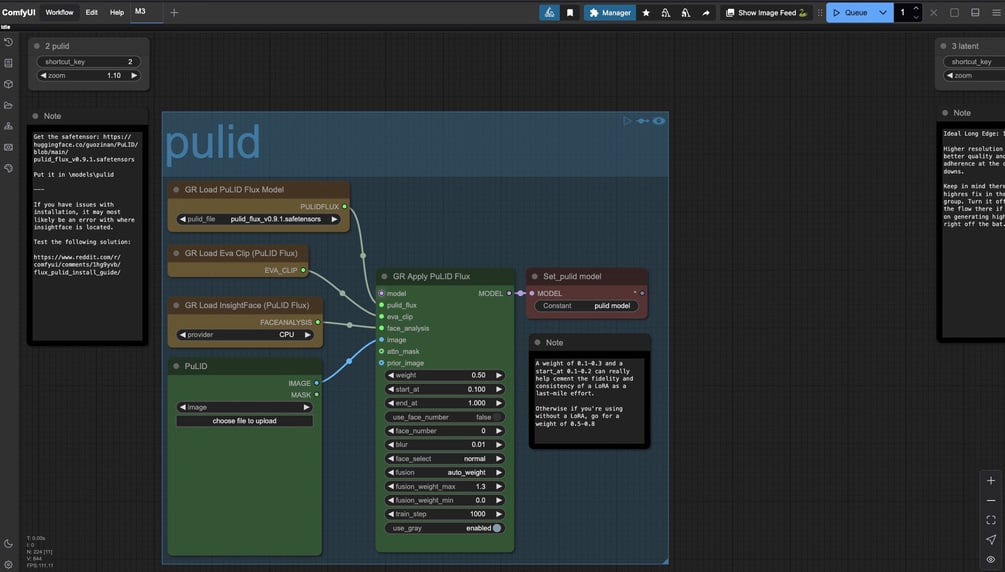The height and width of the screenshot is (572, 1005).
Task: Click train_step 1000 field
Action: tap(444, 514)
